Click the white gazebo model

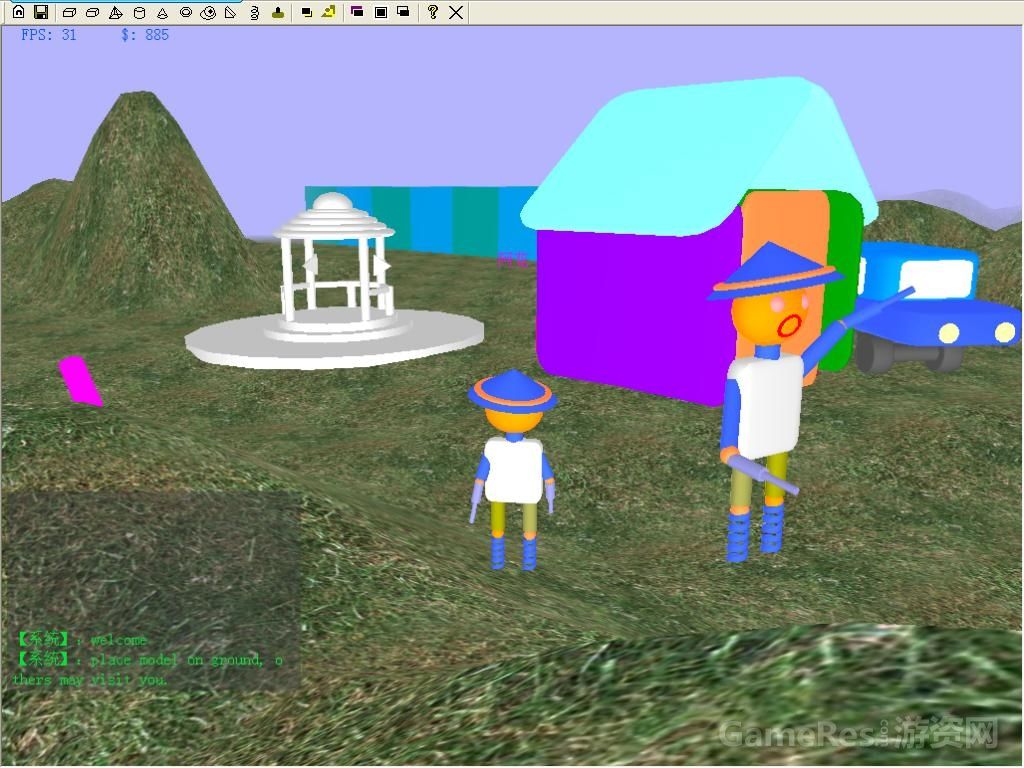coord(335,270)
